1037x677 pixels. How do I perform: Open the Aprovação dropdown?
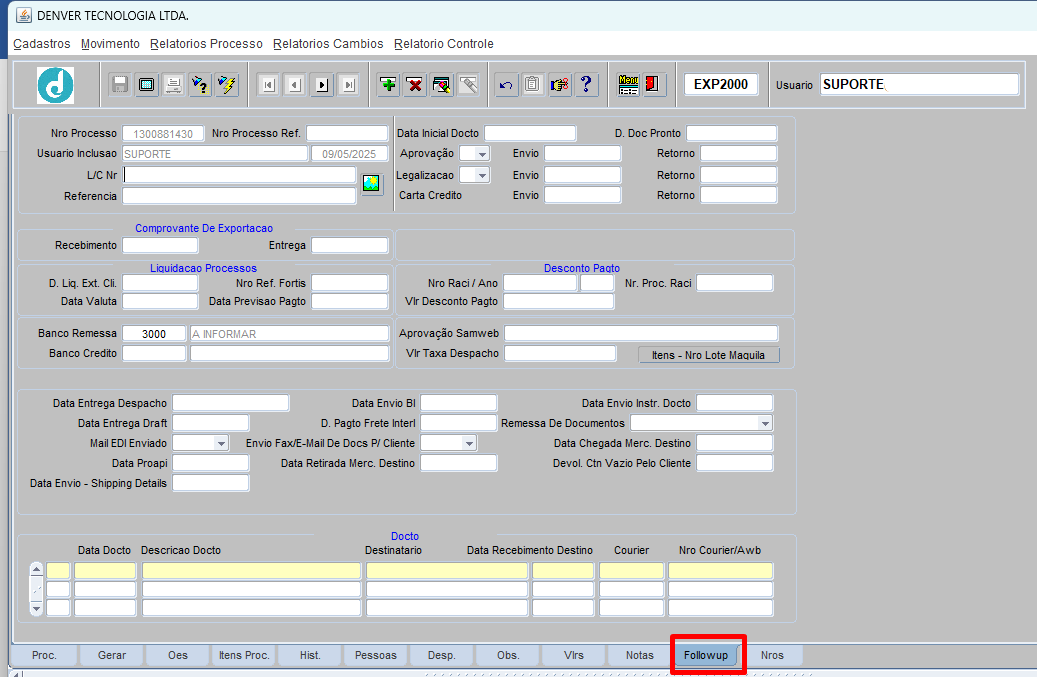coord(481,154)
